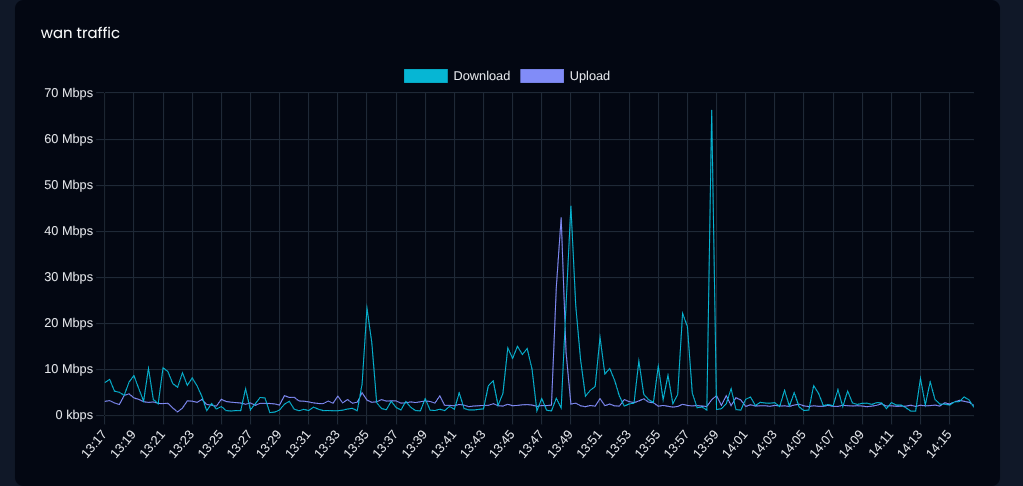Click the 13:17 time label on x-axis
This screenshot has height=486, width=1023.
94,442
